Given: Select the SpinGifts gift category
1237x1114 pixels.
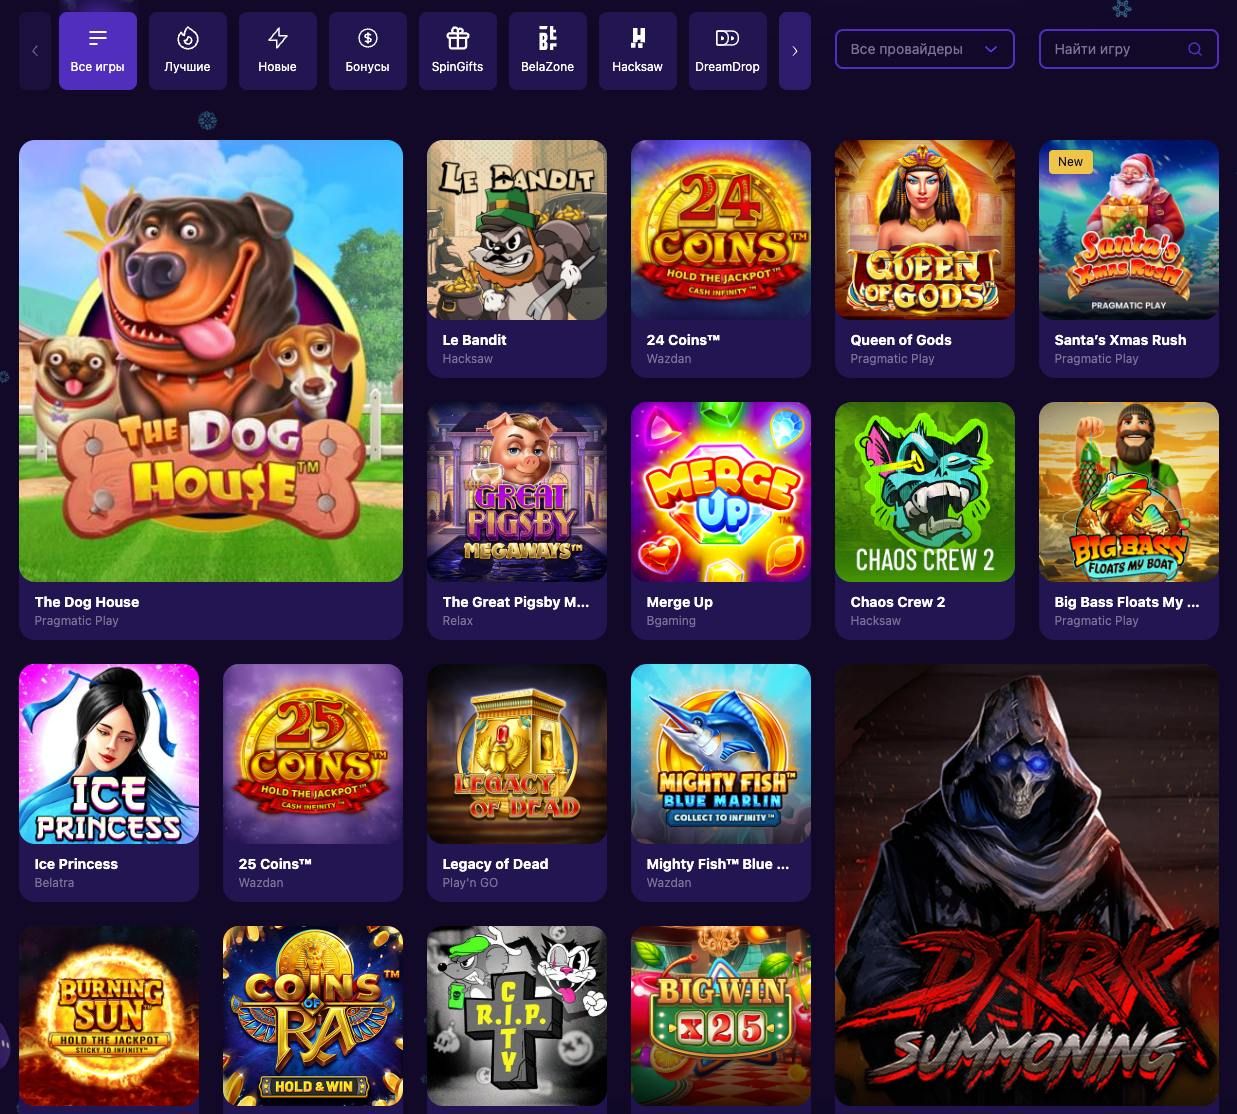Looking at the screenshot, I should click(x=458, y=51).
